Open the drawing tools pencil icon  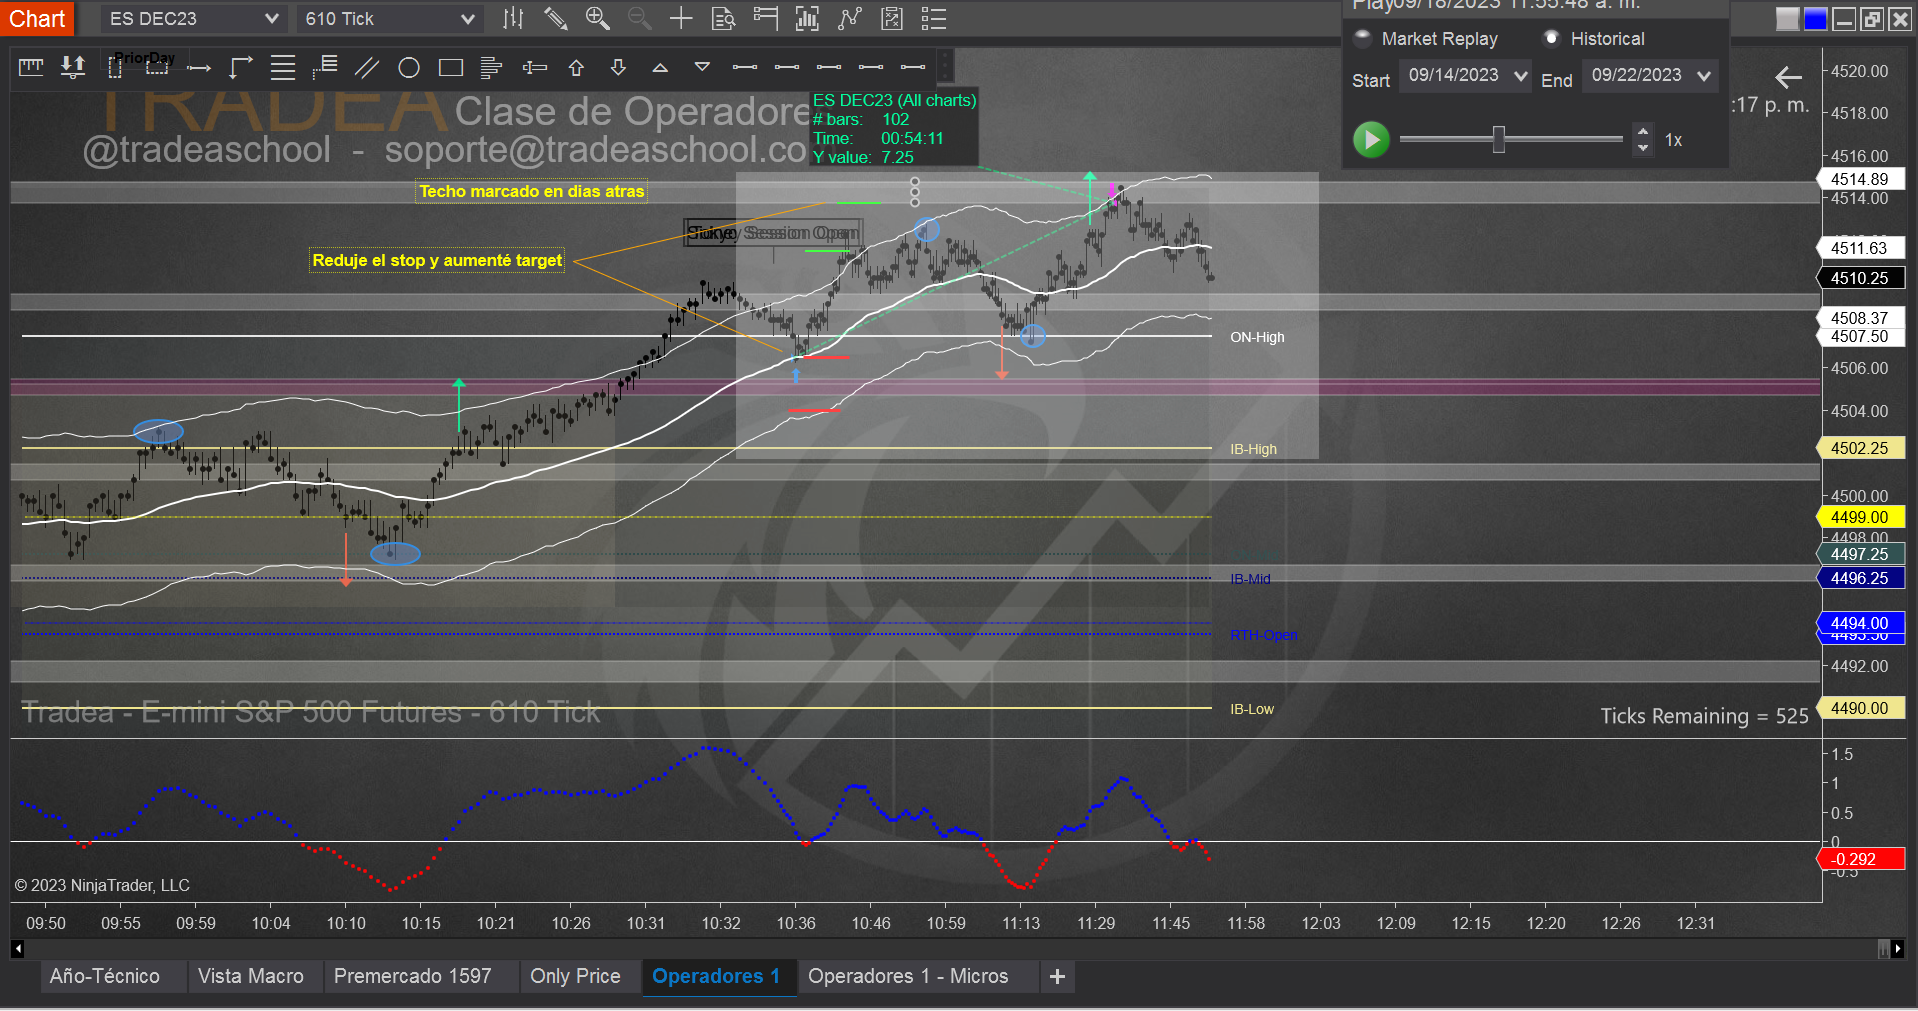click(555, 18)
